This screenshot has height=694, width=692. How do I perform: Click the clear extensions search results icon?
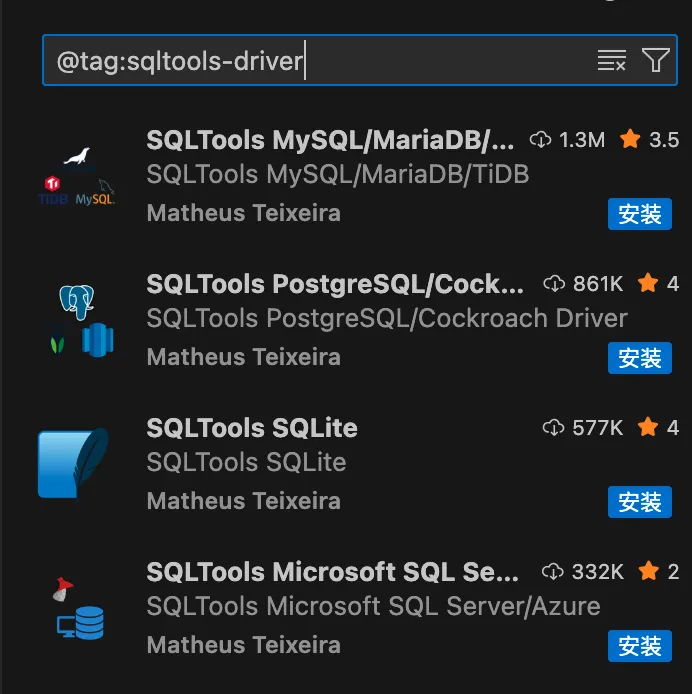[x=611, y=61]
